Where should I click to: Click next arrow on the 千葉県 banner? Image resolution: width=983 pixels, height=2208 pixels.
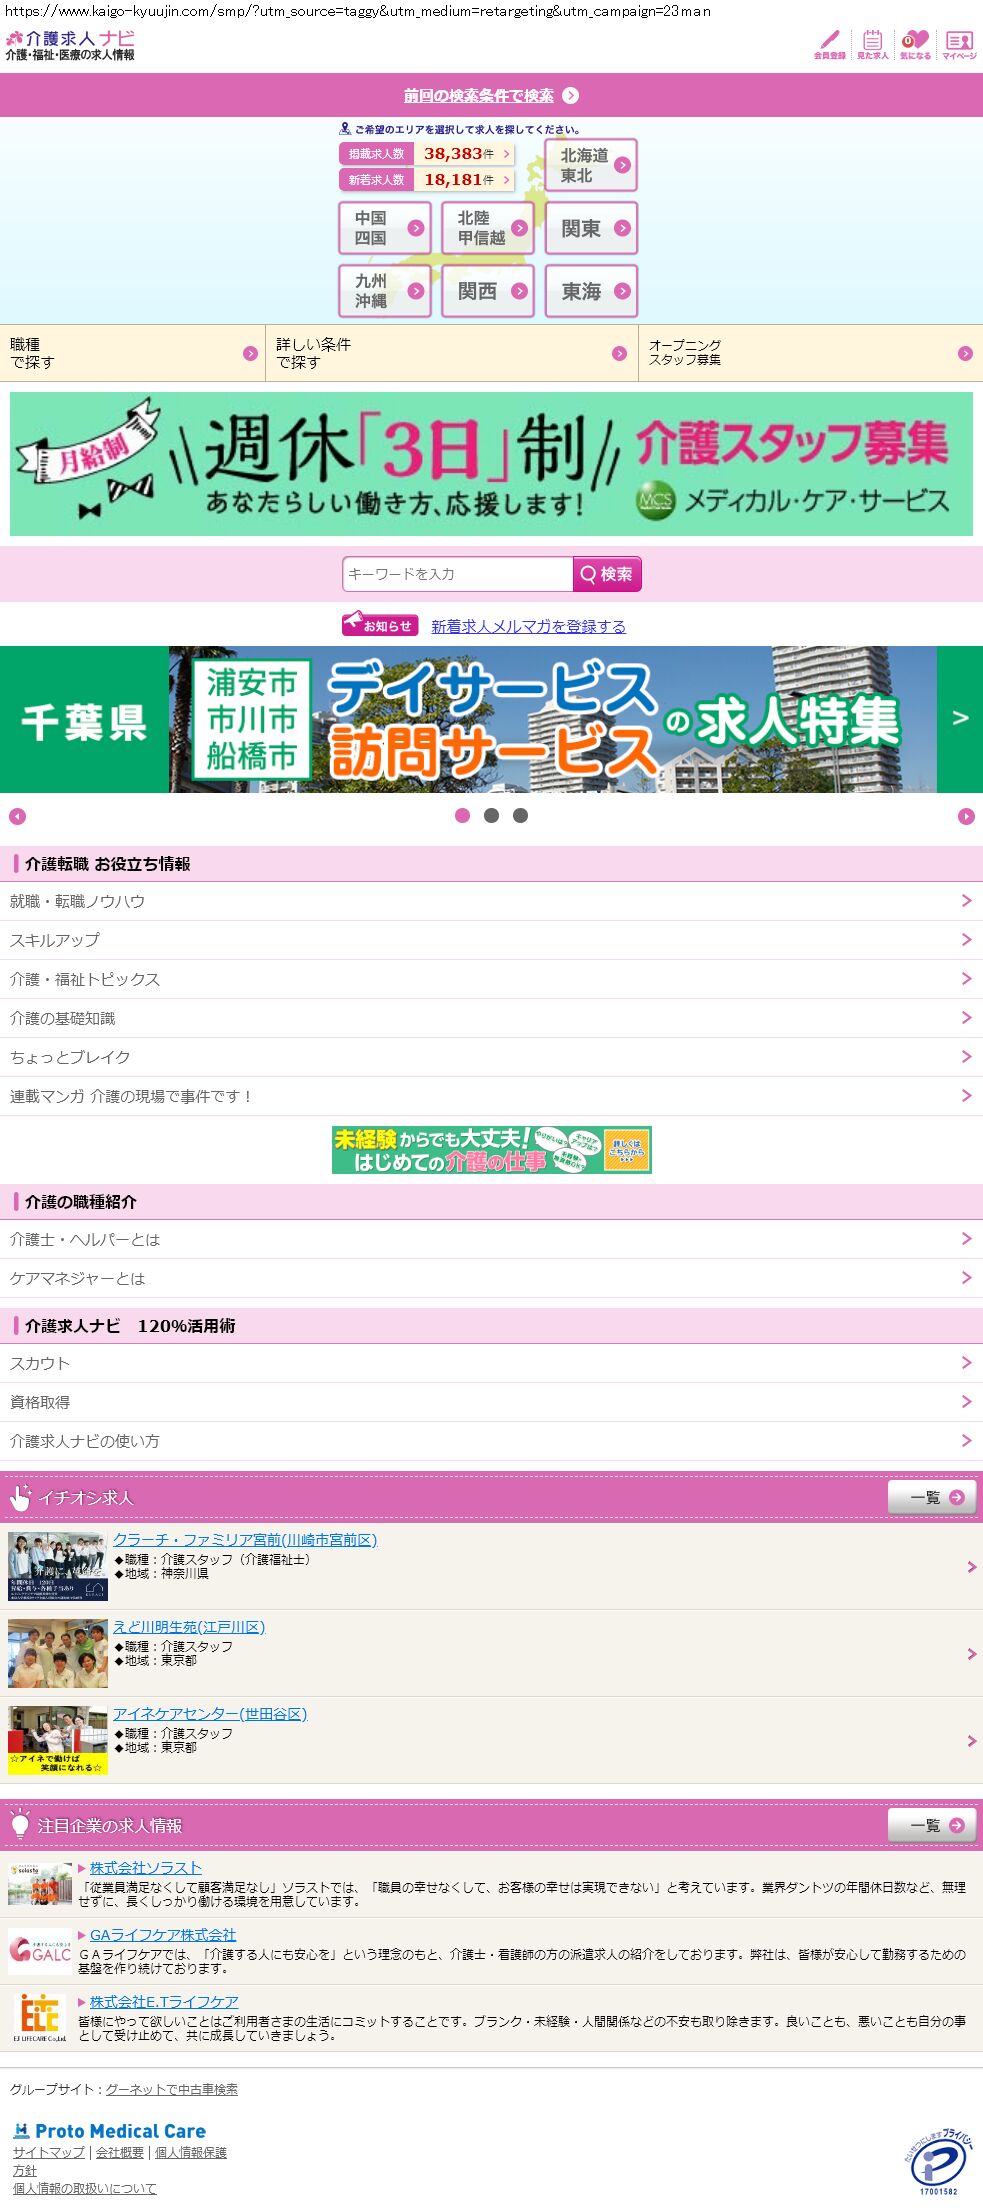click(x=960, y=719)
